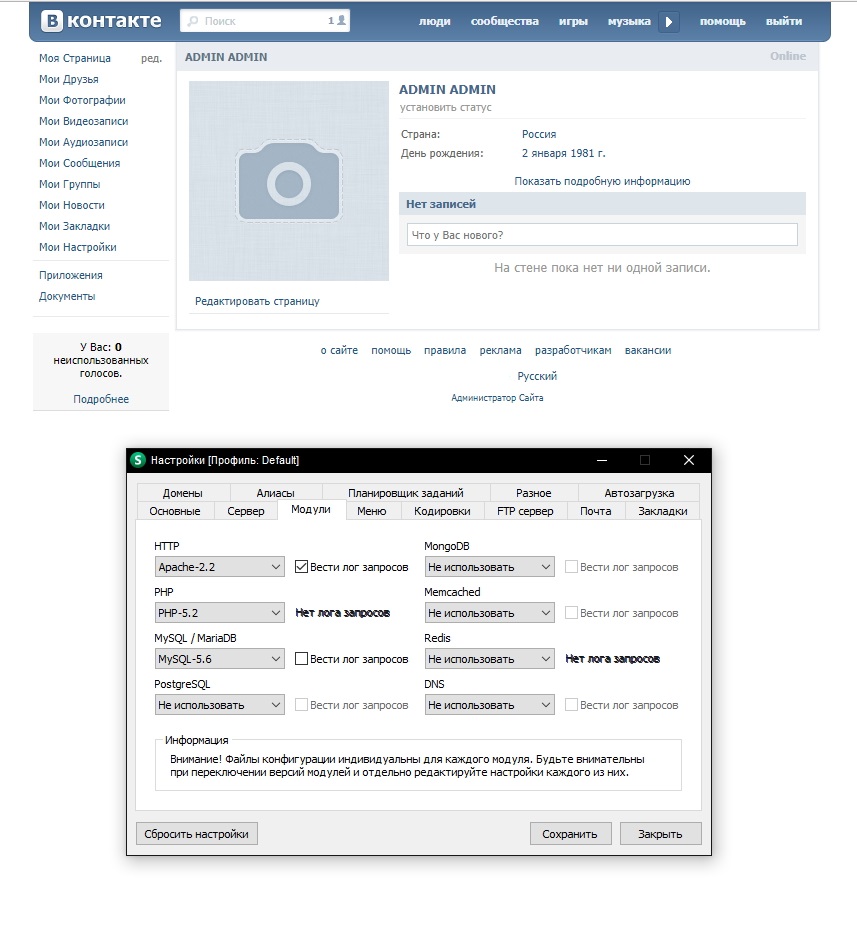Click the Open Server green S icon
This screenshot has width=857, height=927.
coord(138,460)
